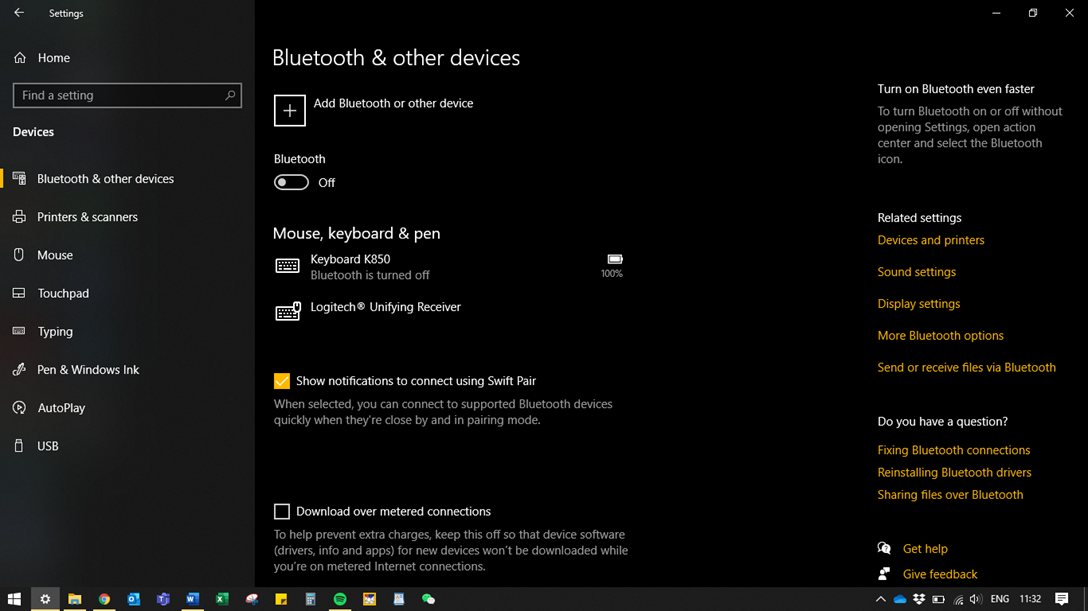
Task: Open Spotify from the taskbar
Action: coord(340,599)
